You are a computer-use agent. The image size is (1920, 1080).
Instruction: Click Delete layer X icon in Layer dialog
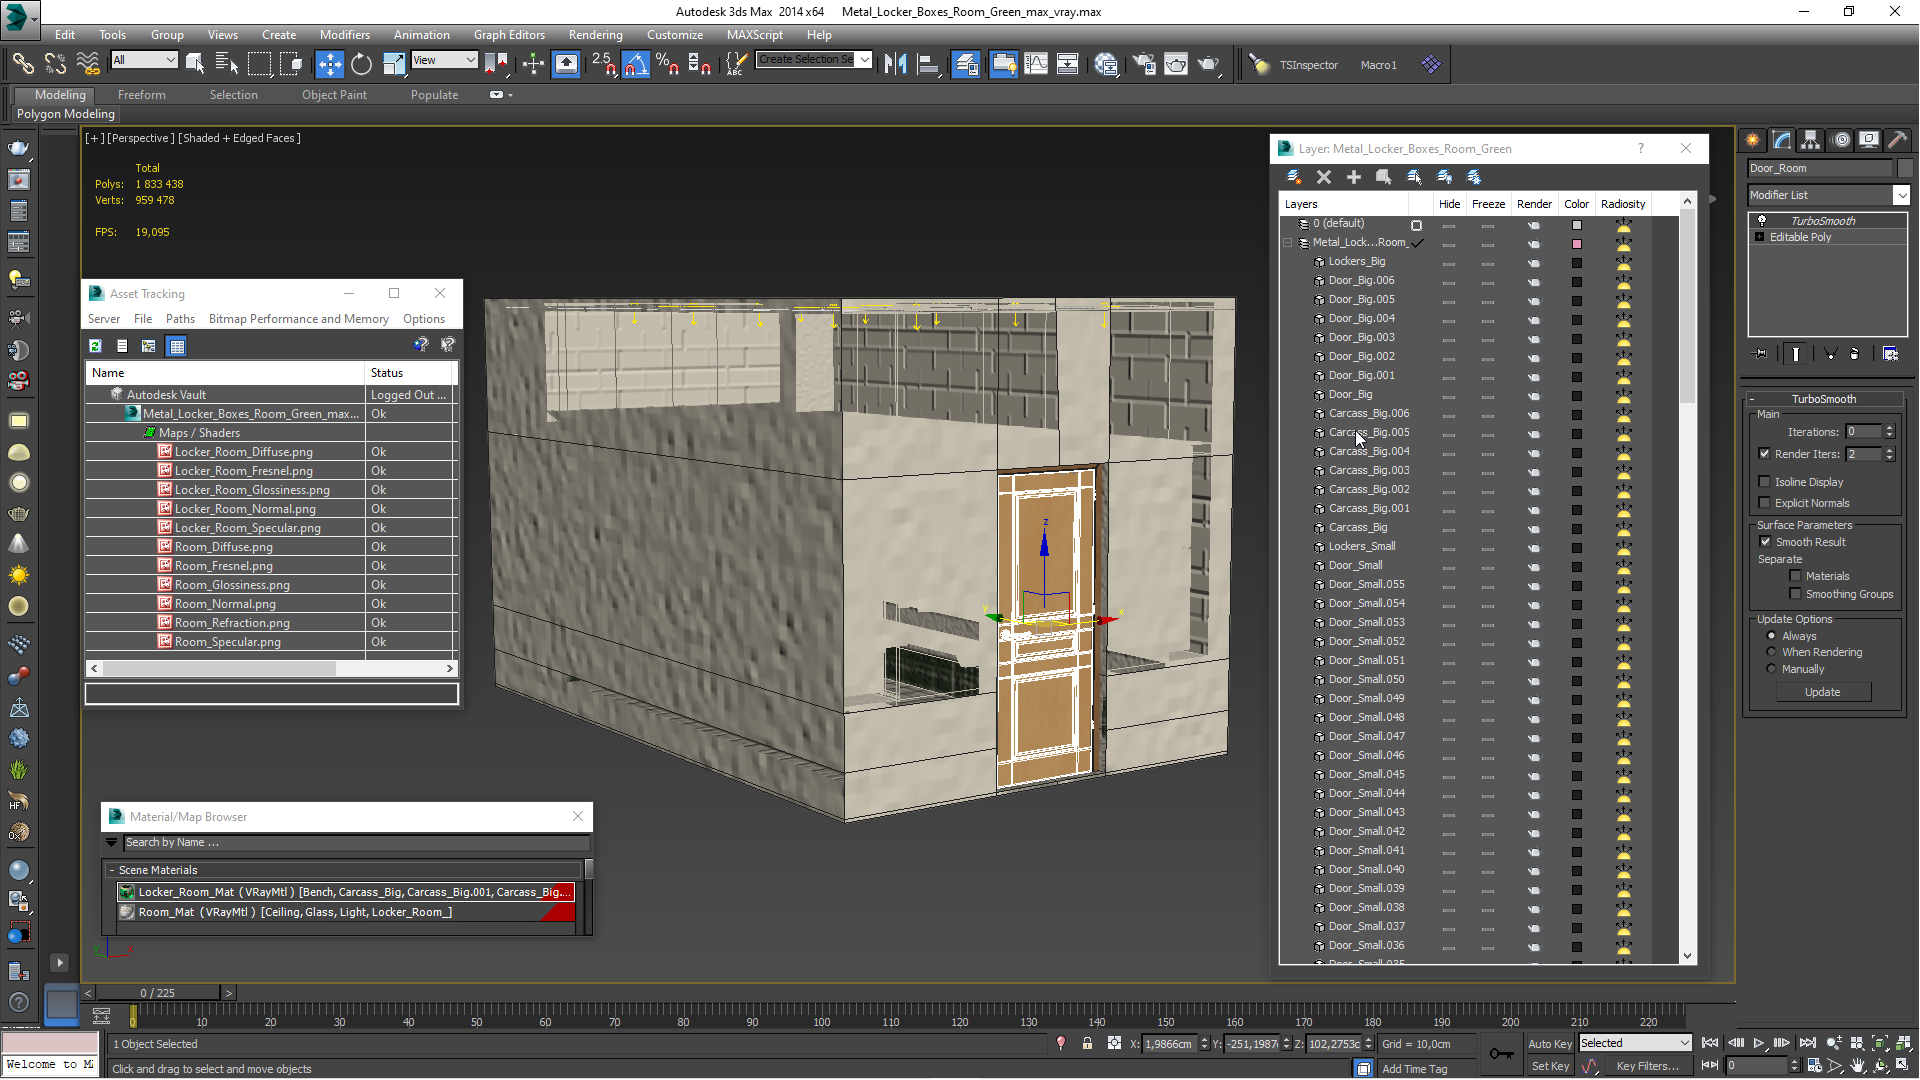coord(1324,177)
